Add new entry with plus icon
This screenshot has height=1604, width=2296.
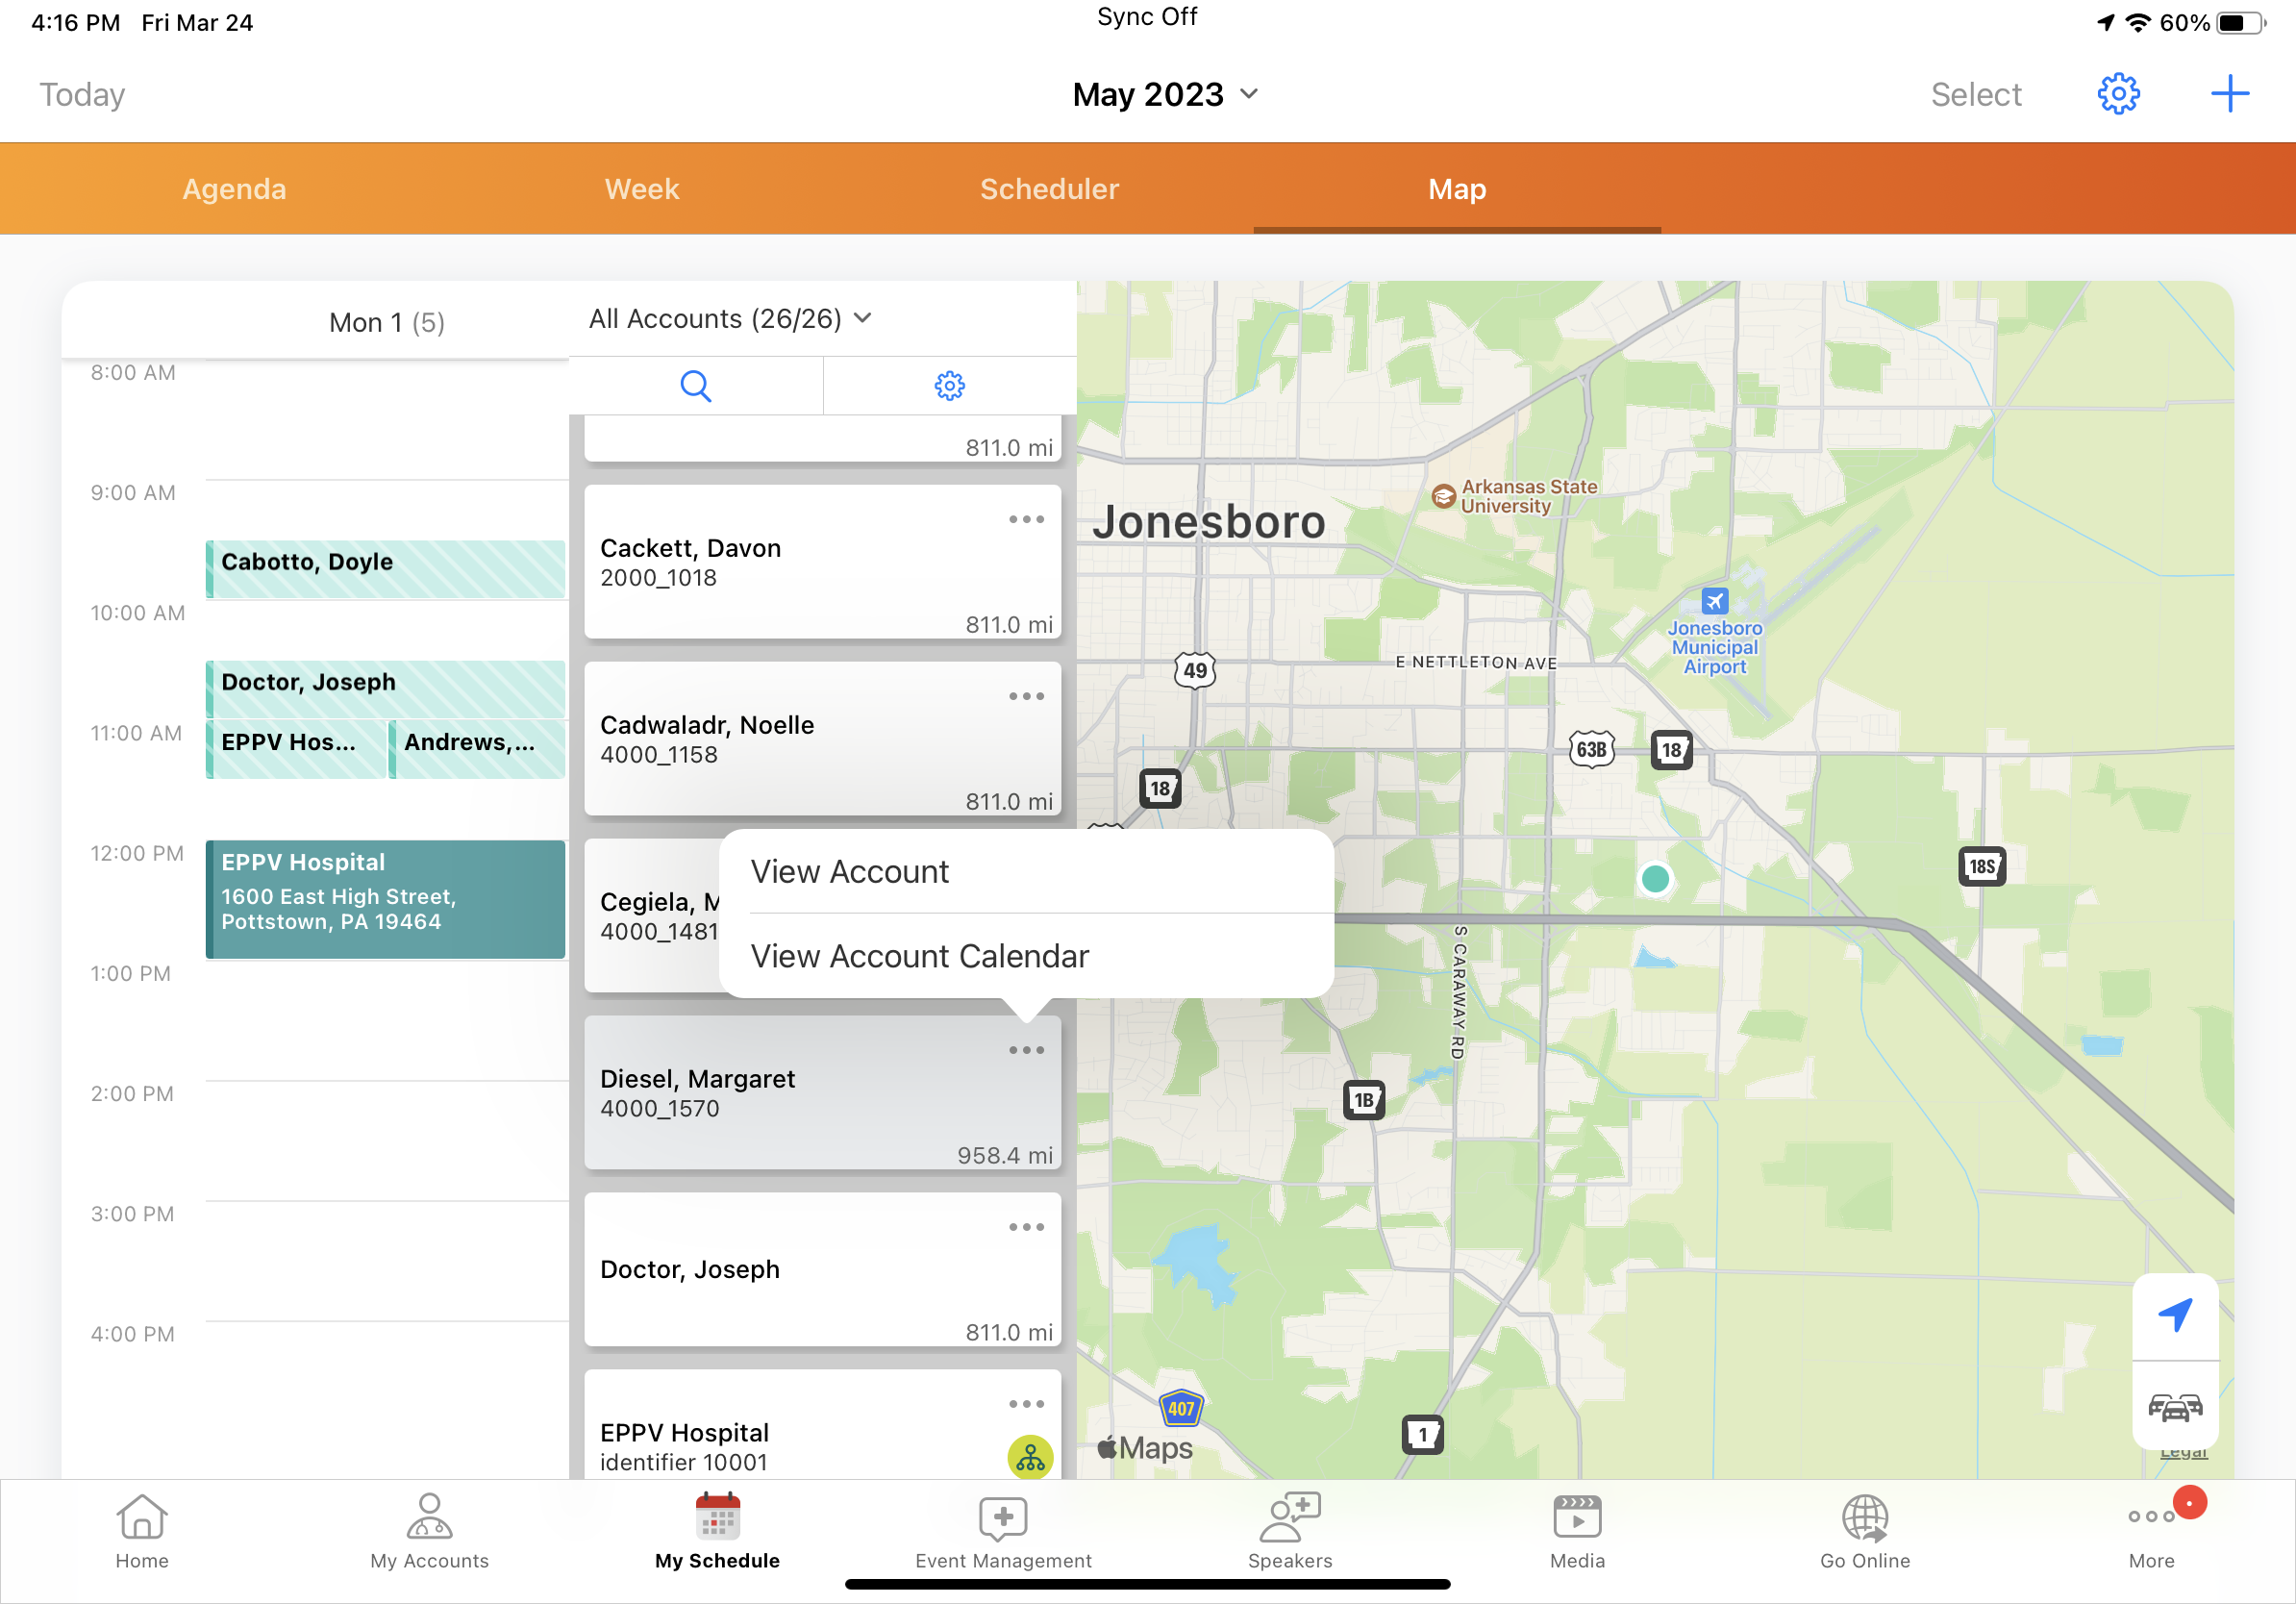[2229, 94]
